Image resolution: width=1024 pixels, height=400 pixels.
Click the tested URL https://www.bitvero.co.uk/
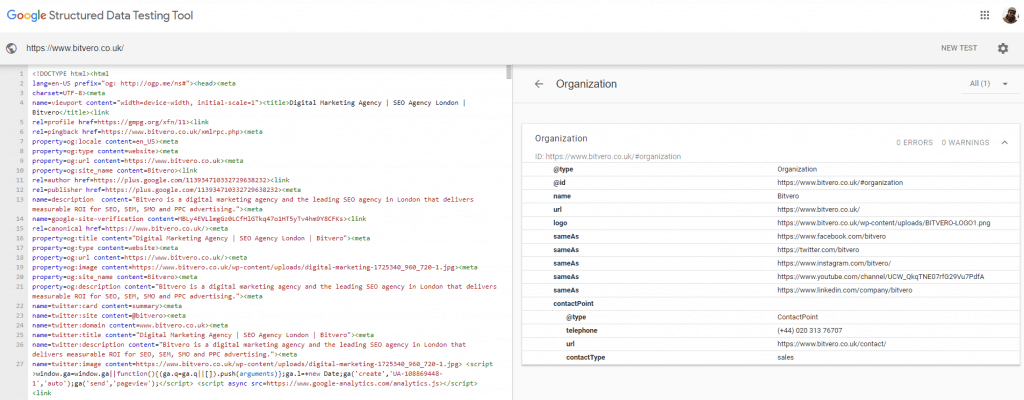(x=75, y=48)
